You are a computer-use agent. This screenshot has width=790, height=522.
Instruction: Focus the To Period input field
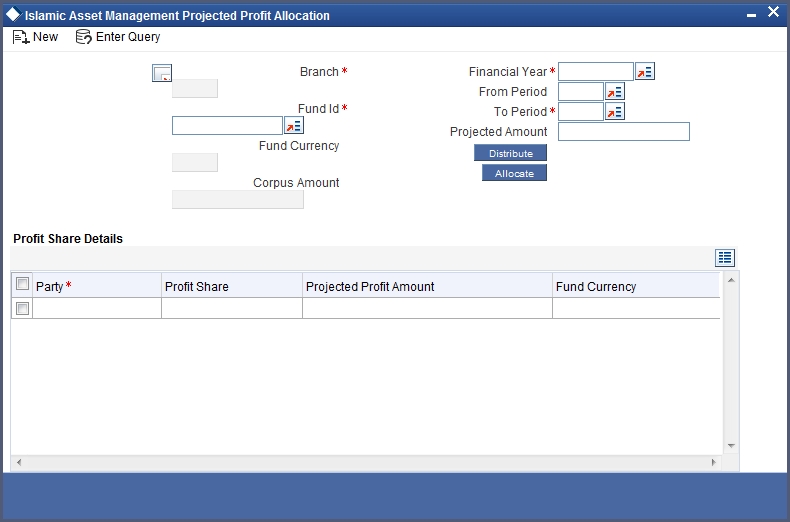coord(581,111)
